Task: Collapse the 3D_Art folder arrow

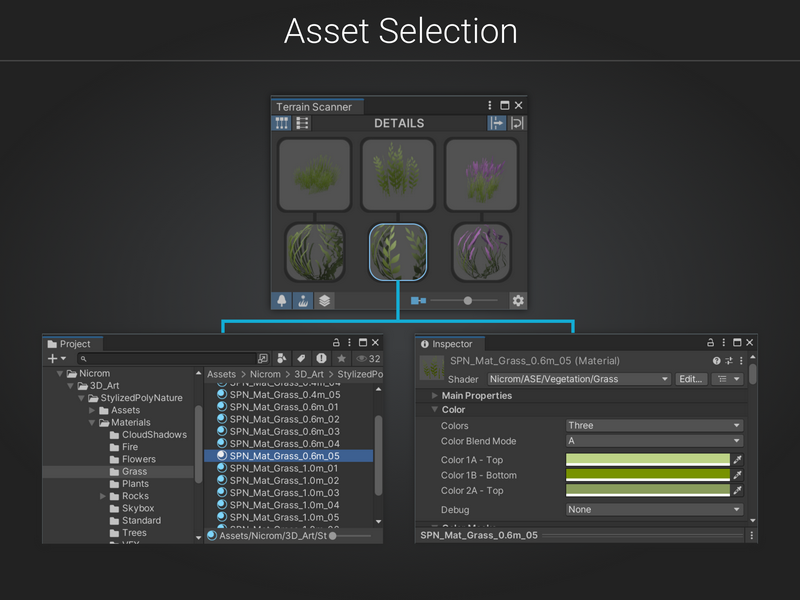Action: coord(70,386)
